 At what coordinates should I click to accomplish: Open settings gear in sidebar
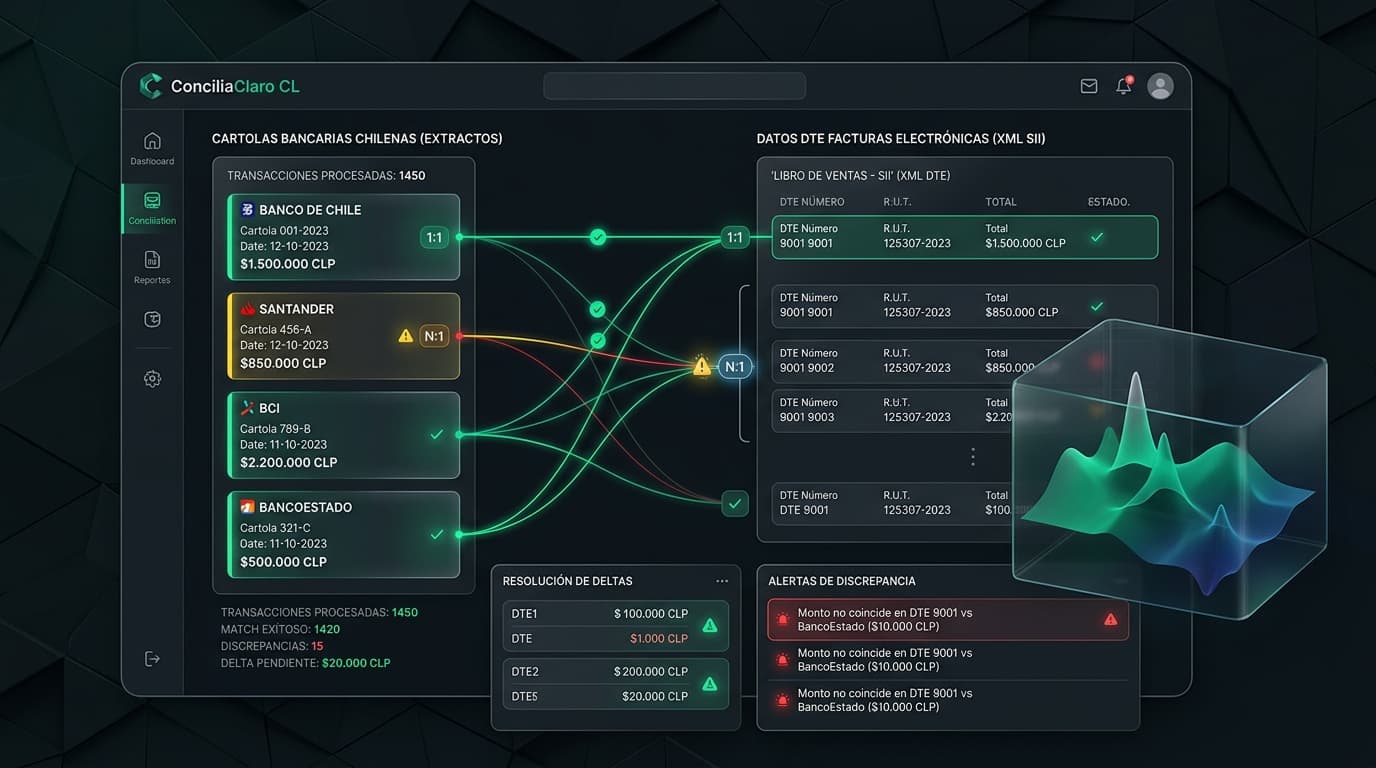pos(152,379)
